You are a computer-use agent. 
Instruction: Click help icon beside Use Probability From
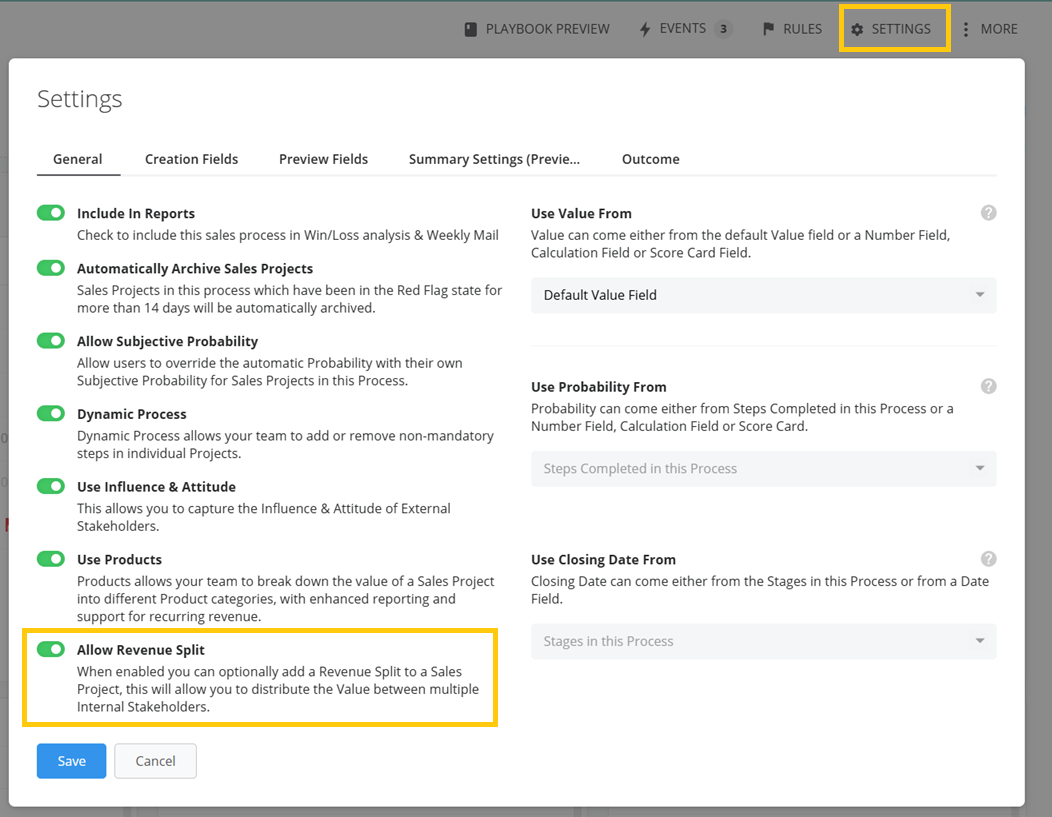tap(988, 386)
